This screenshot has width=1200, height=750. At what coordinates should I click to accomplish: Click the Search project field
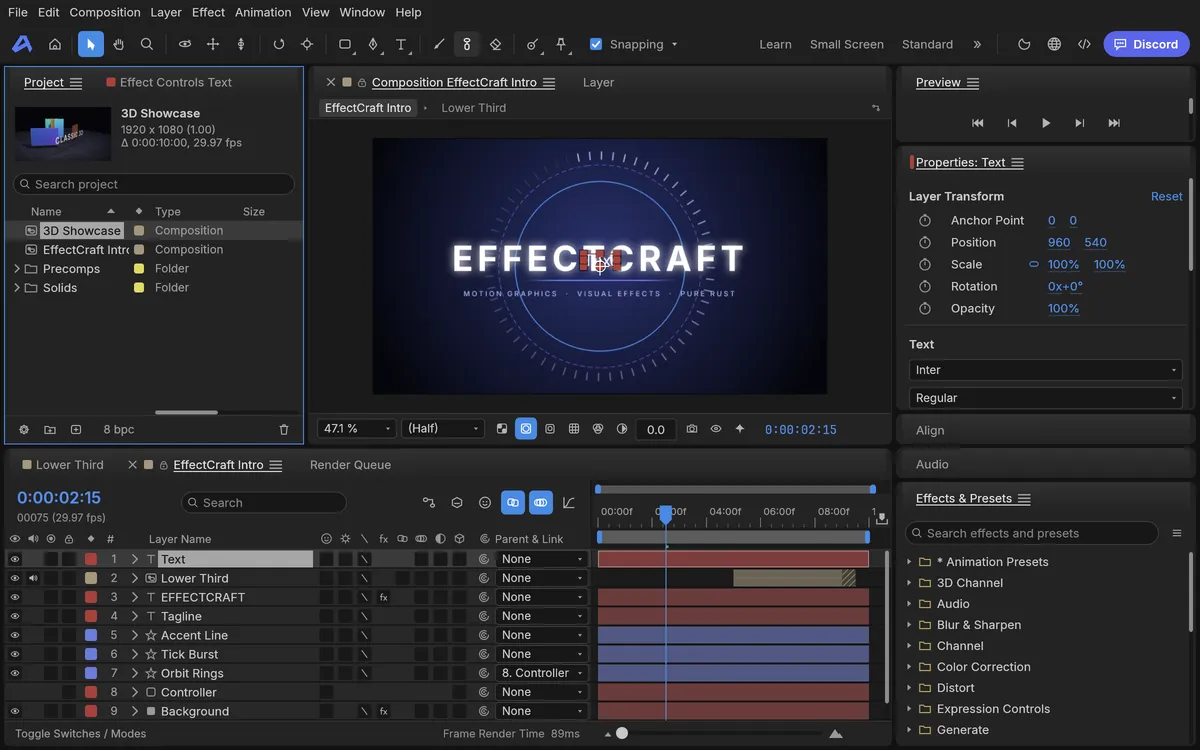(154, 184)
